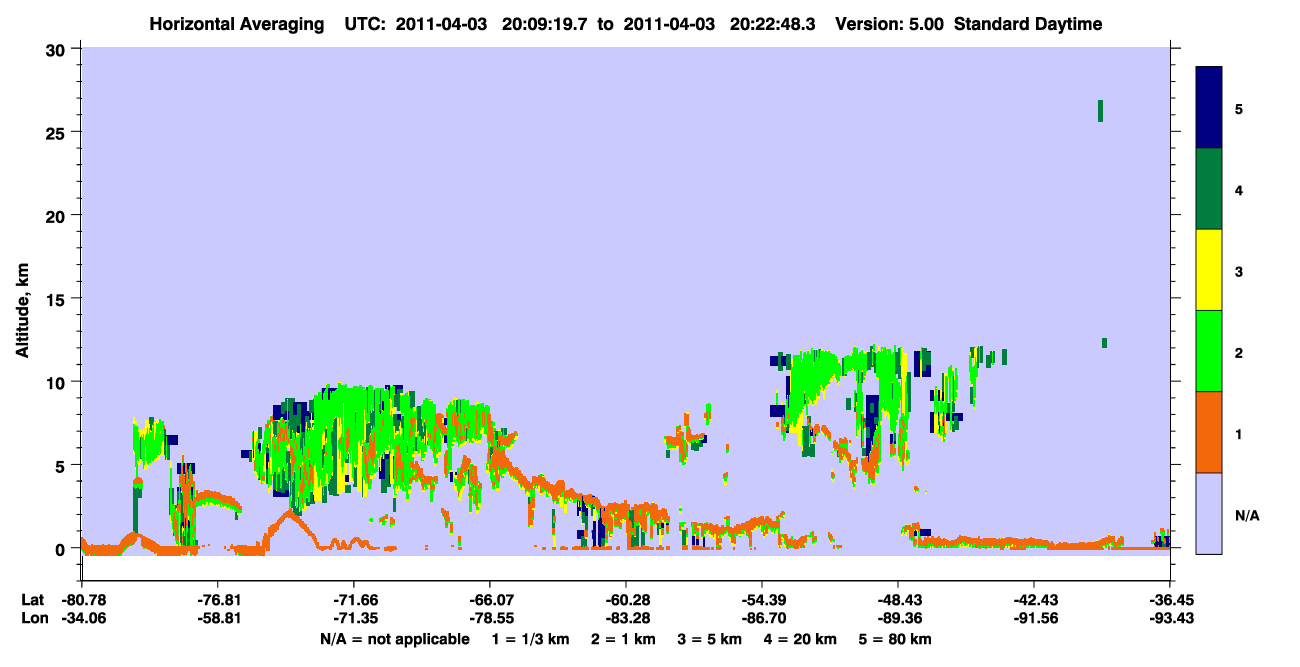Click the dark green color bar segment labeled 4
This screenshot has width=1300, height=667.
pos(1209,189)
